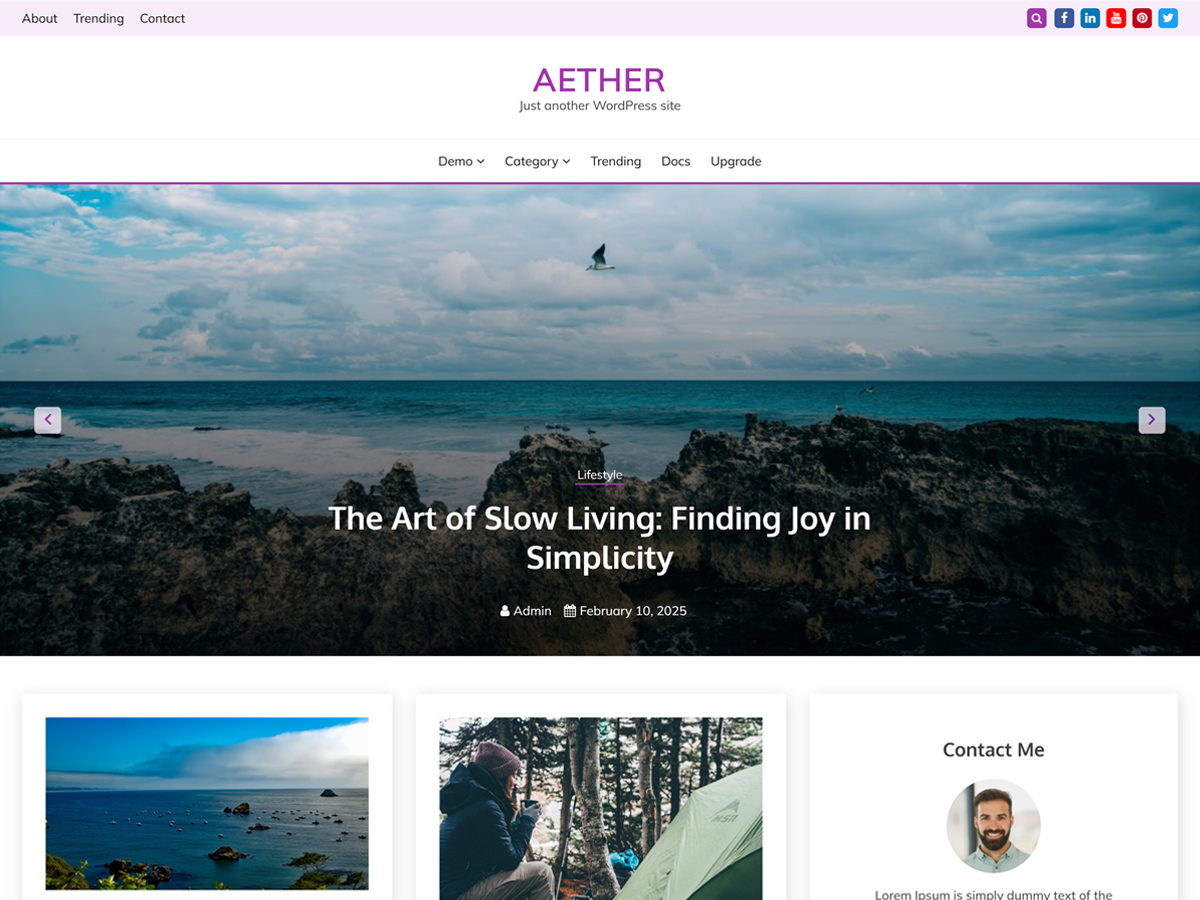The image size is (1200, 900).
Task: Open The Art of Slow Living post
Action: [x=600, y=538]
